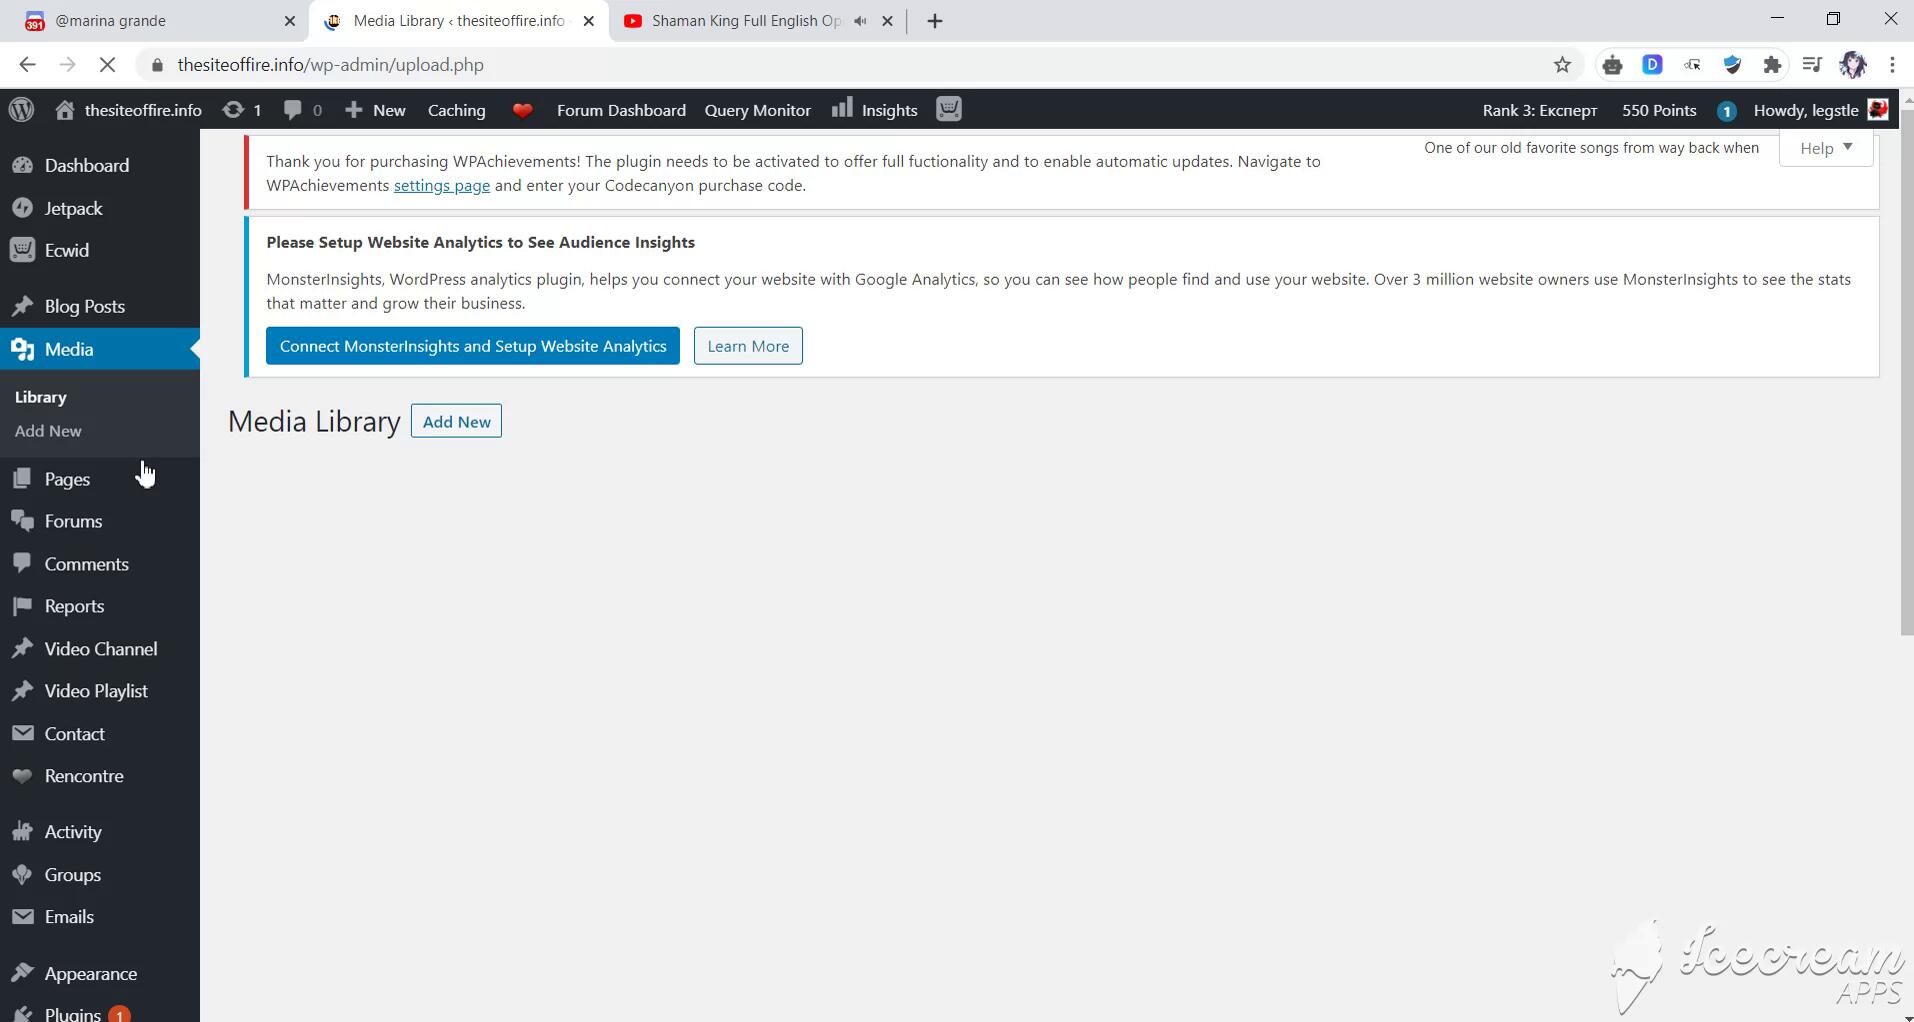This screenshot has height=1022, width=1914.
Task: Click the WordPress logo in admin bar
Action: point(22,110)
